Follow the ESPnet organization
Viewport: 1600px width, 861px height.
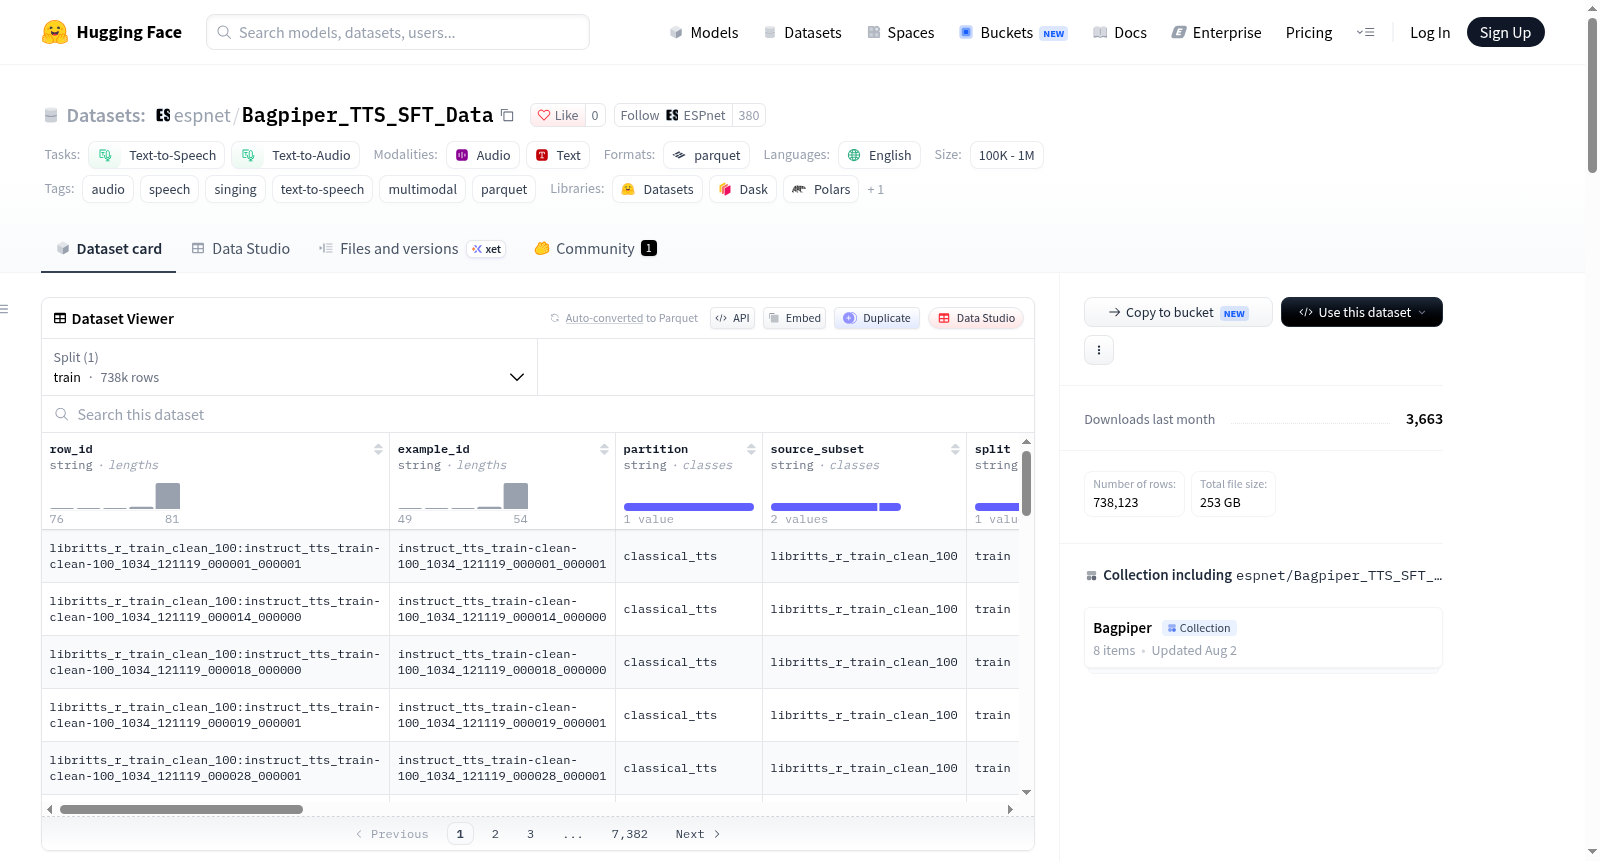(673, 115)
